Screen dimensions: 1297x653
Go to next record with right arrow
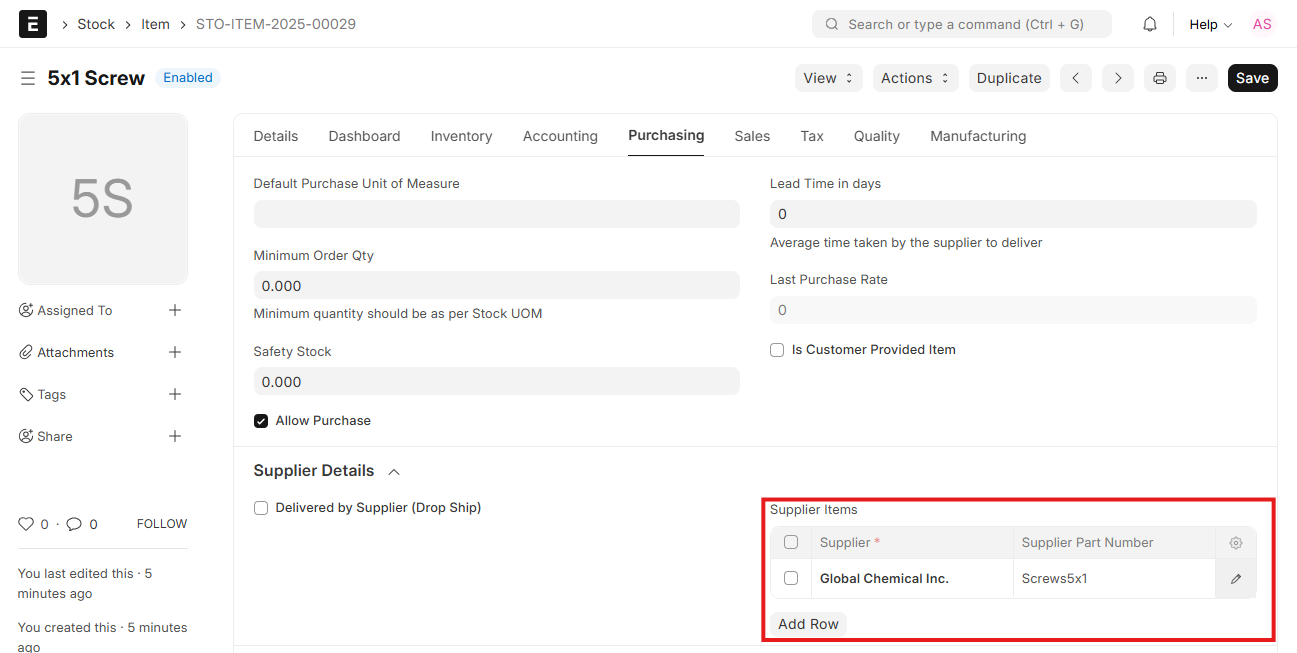(x=1117, y=77)
